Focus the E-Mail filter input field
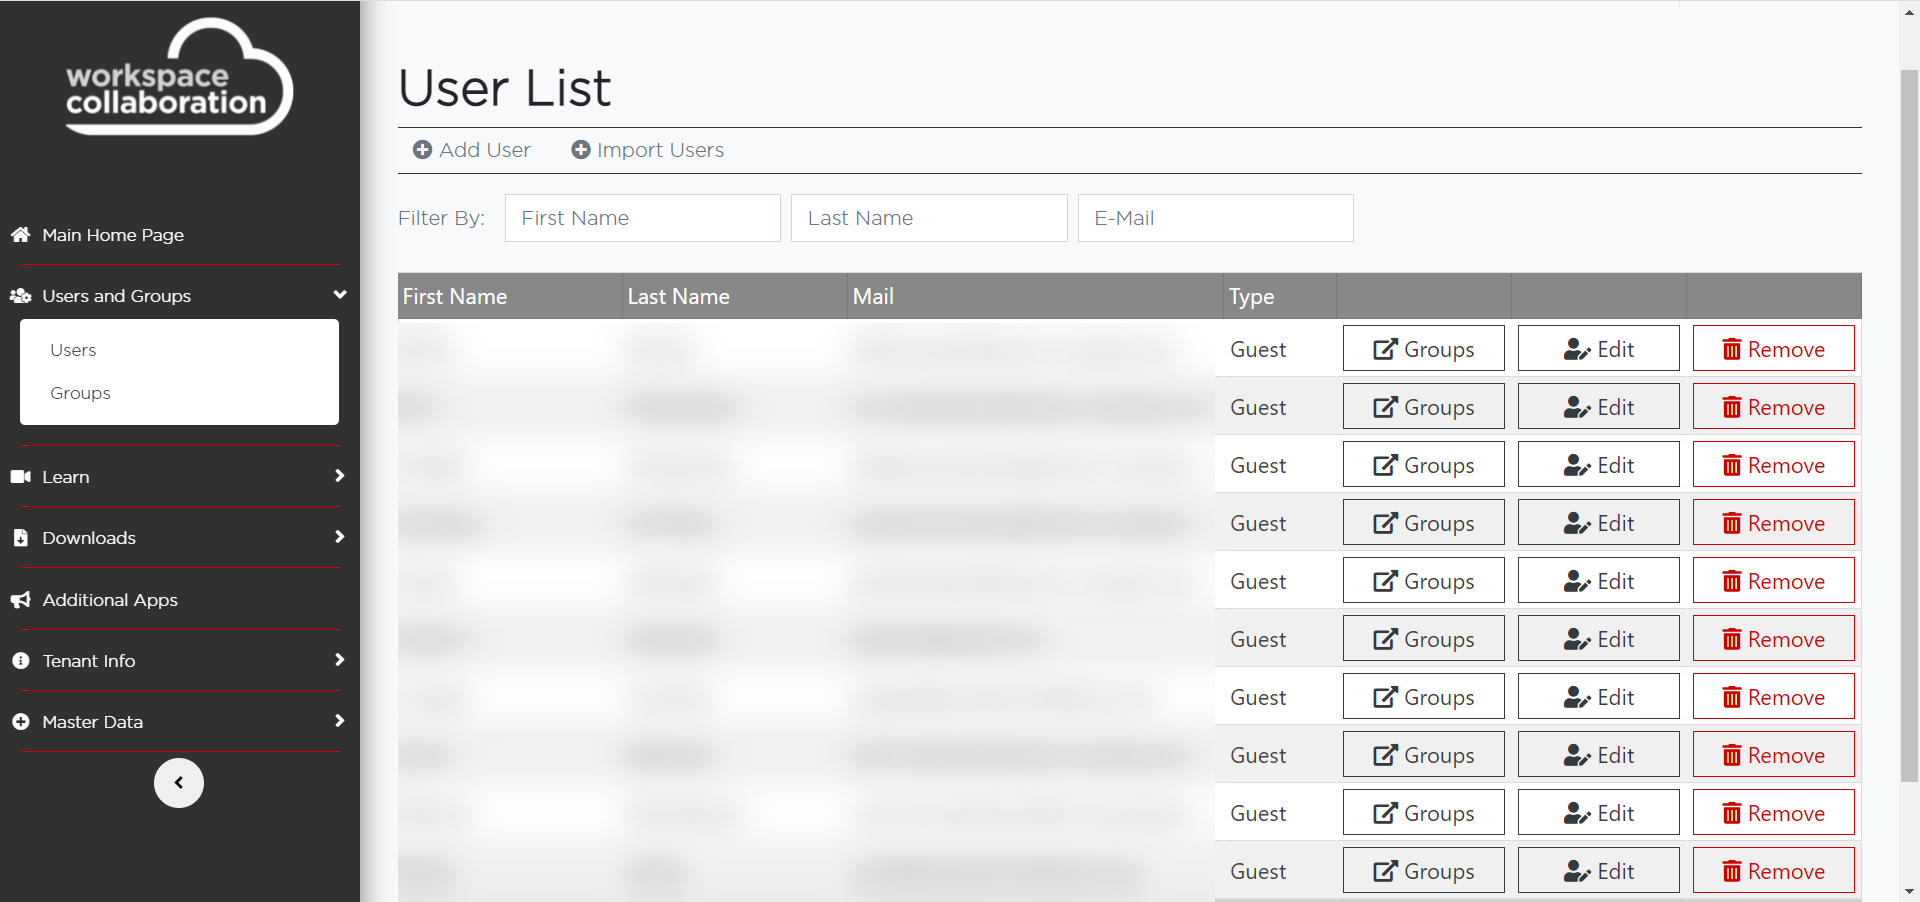The width and height of the screenshot is (1920, 902). 1215,218
